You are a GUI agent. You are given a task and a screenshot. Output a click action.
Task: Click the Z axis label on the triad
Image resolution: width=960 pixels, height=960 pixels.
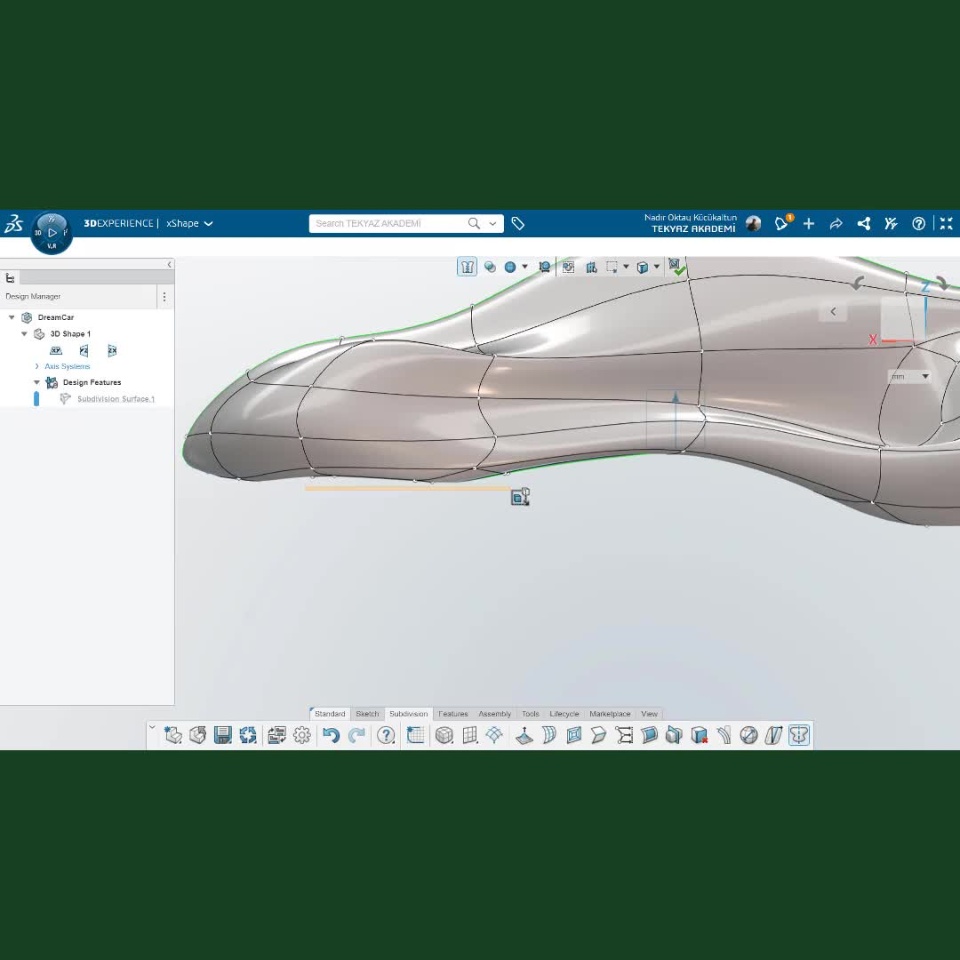(926, 287)
